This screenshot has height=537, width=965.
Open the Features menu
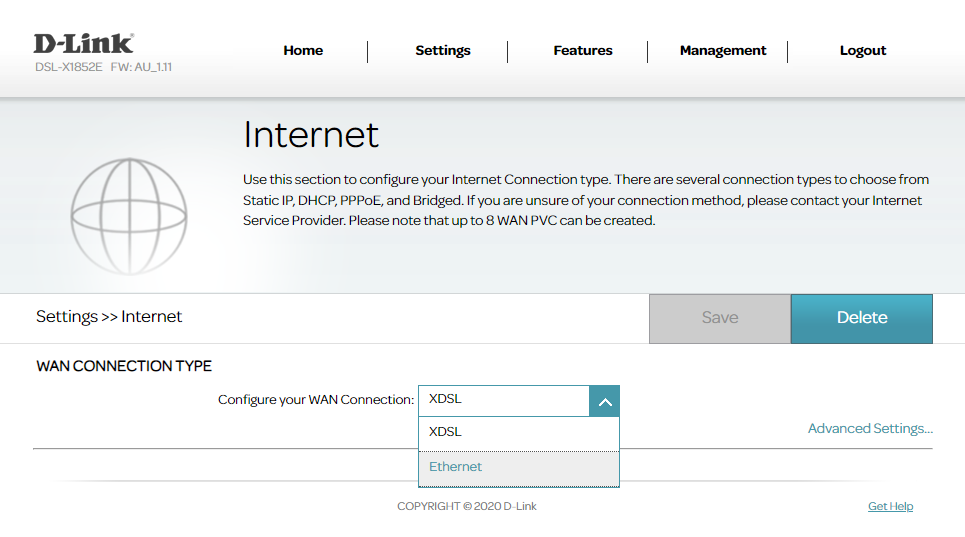(x=583, y=51)
